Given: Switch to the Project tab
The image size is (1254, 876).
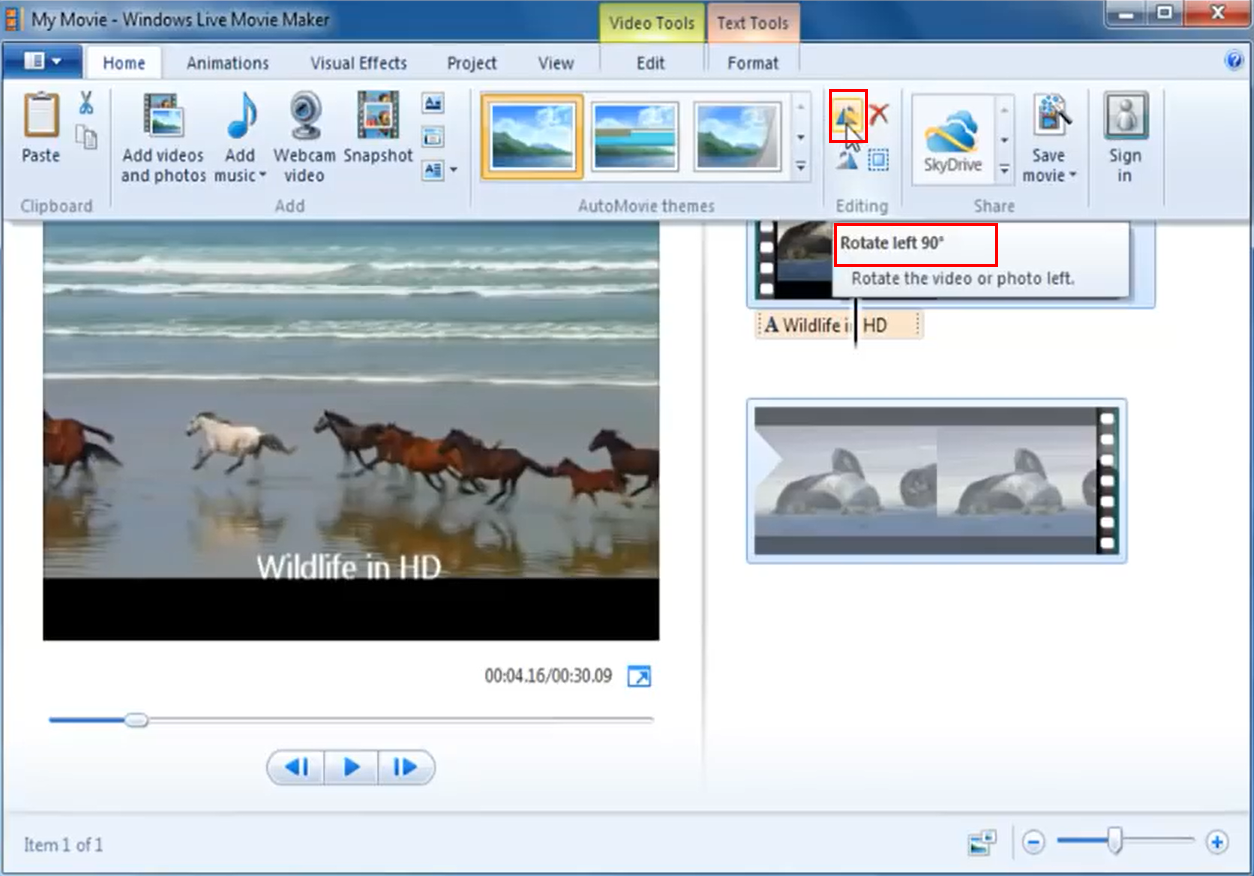Looking at the screenshot, I should (472, 63).
